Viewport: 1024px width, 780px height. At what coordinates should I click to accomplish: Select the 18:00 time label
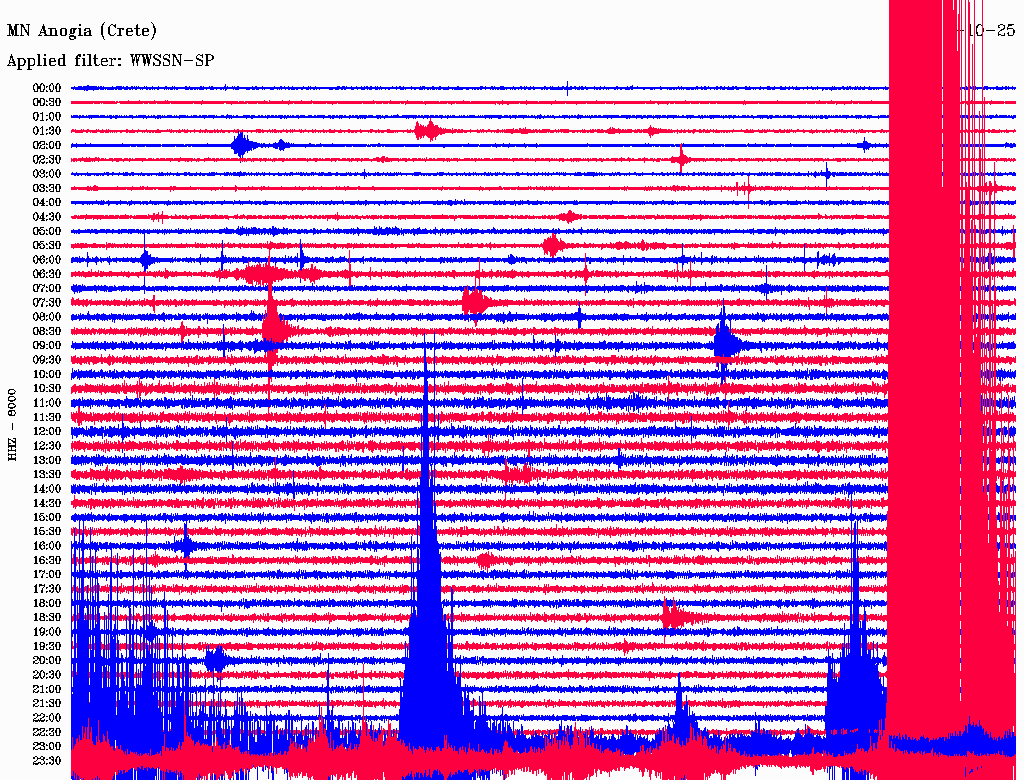click(47, 603)
